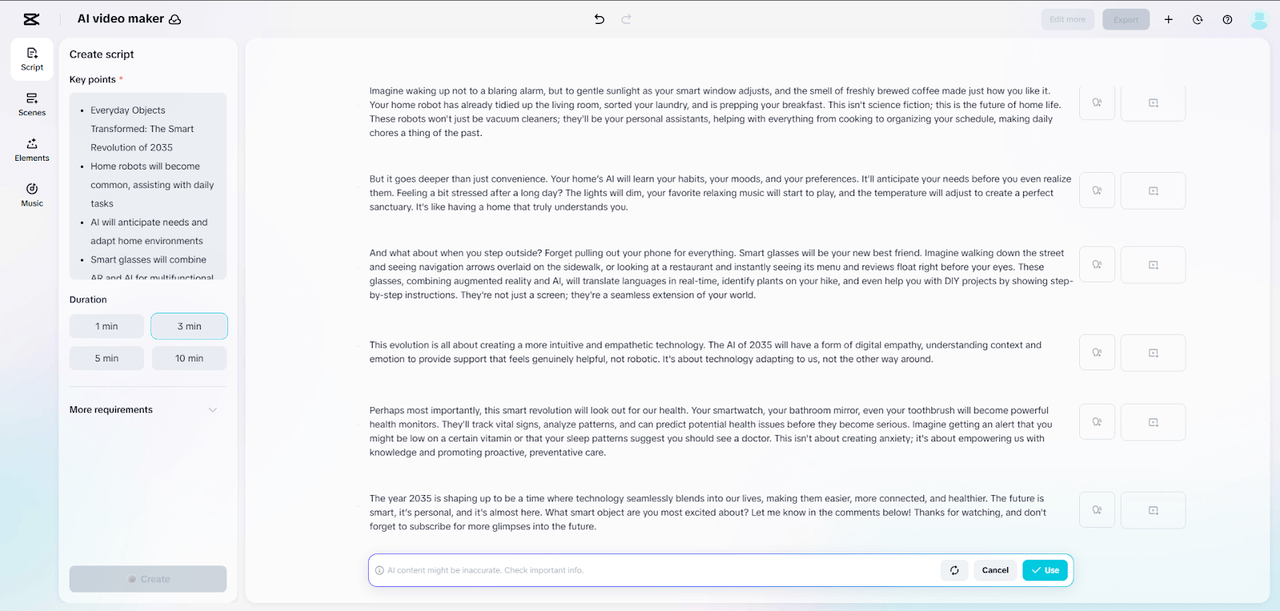The width and height of the screenshot is (1280, 611).
Task: Undo the last action
Action: click(599, 19)
